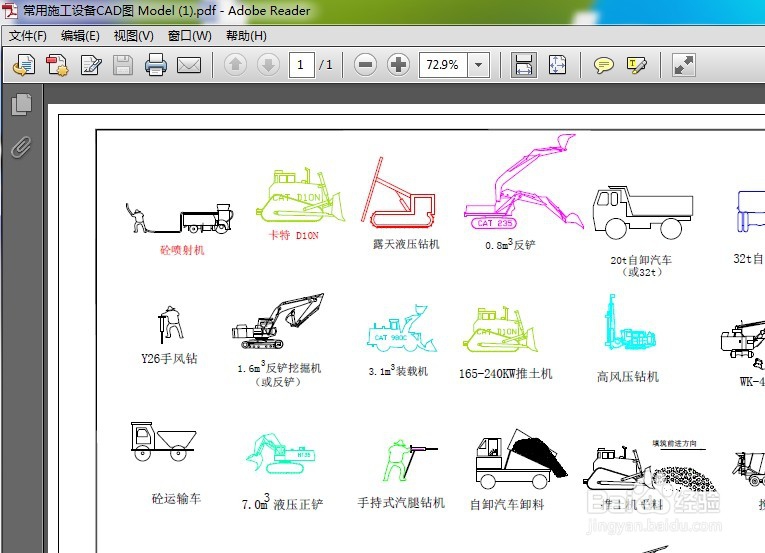Click the green handheld leg drill worker drawing
Viewport: 765px width, 553px height.
point(409,459)
